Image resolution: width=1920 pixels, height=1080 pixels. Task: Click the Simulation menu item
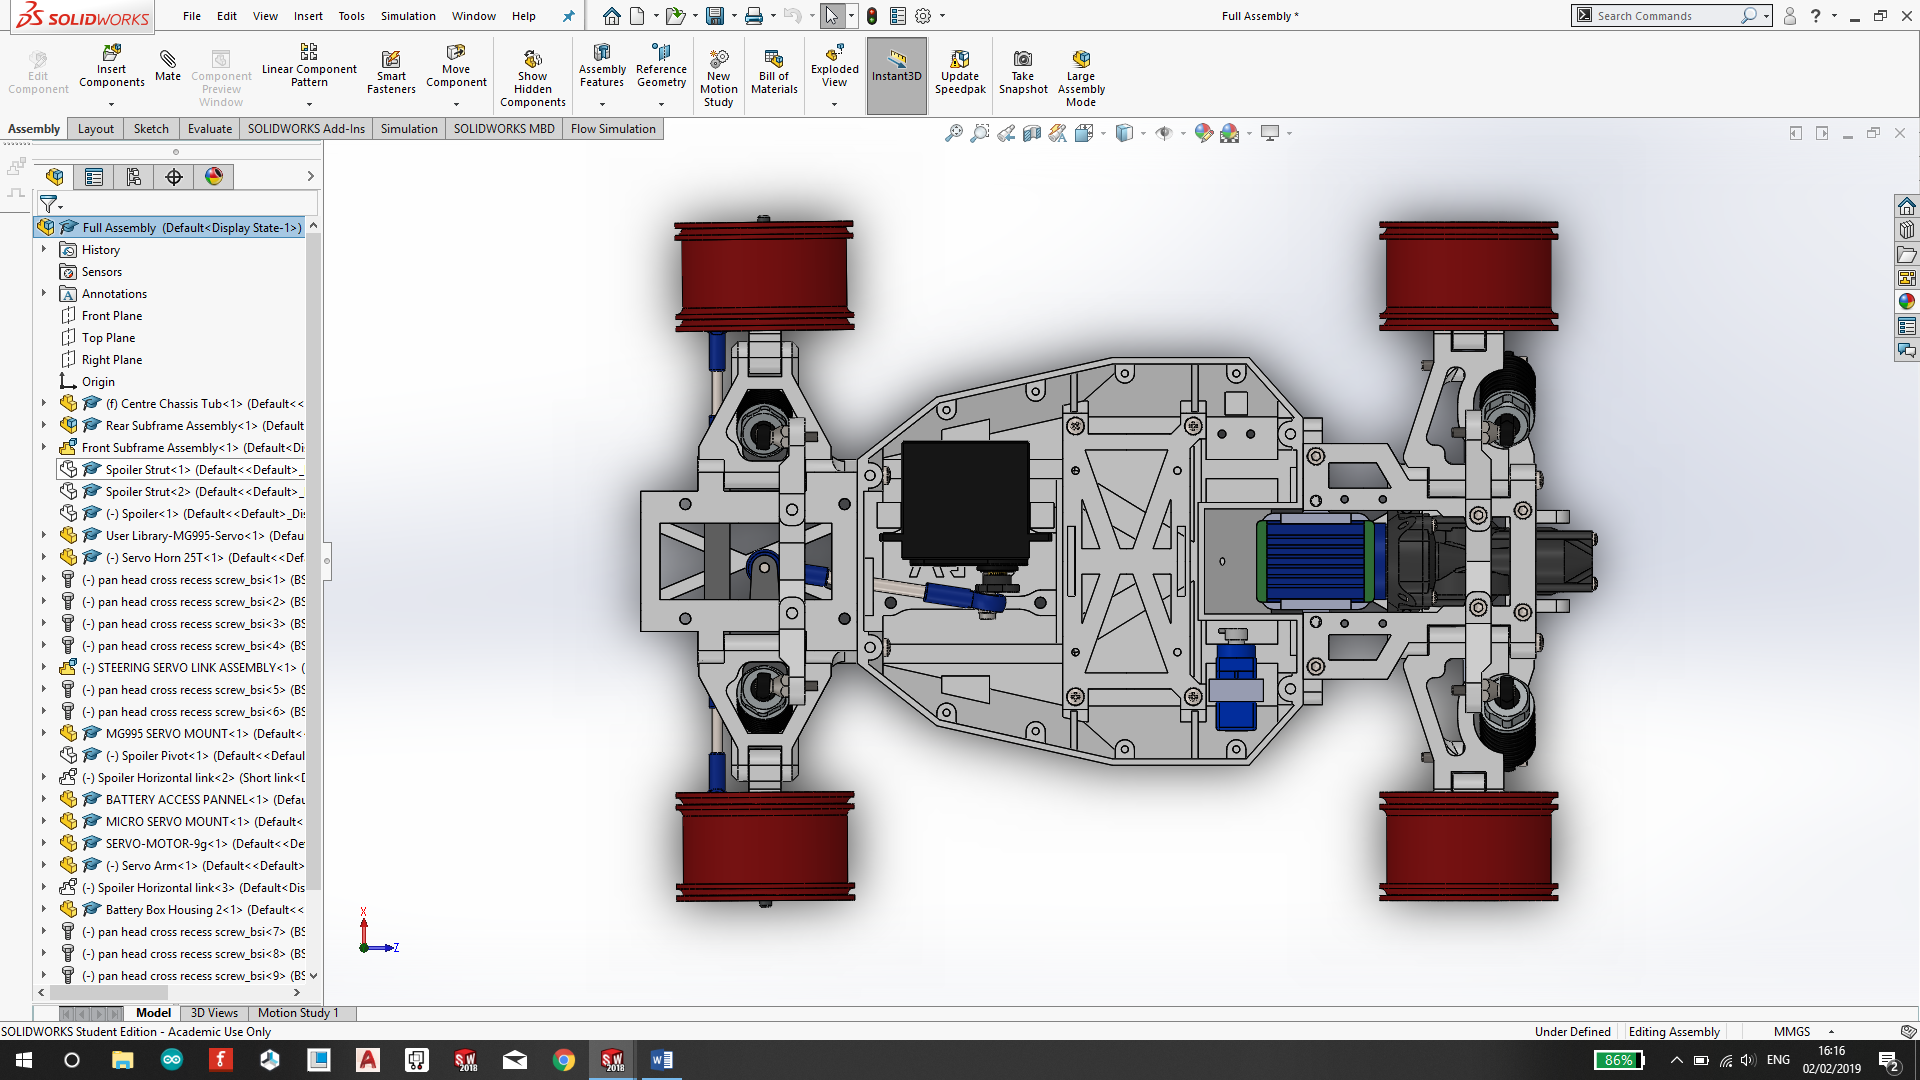click(x=406, y=16)
